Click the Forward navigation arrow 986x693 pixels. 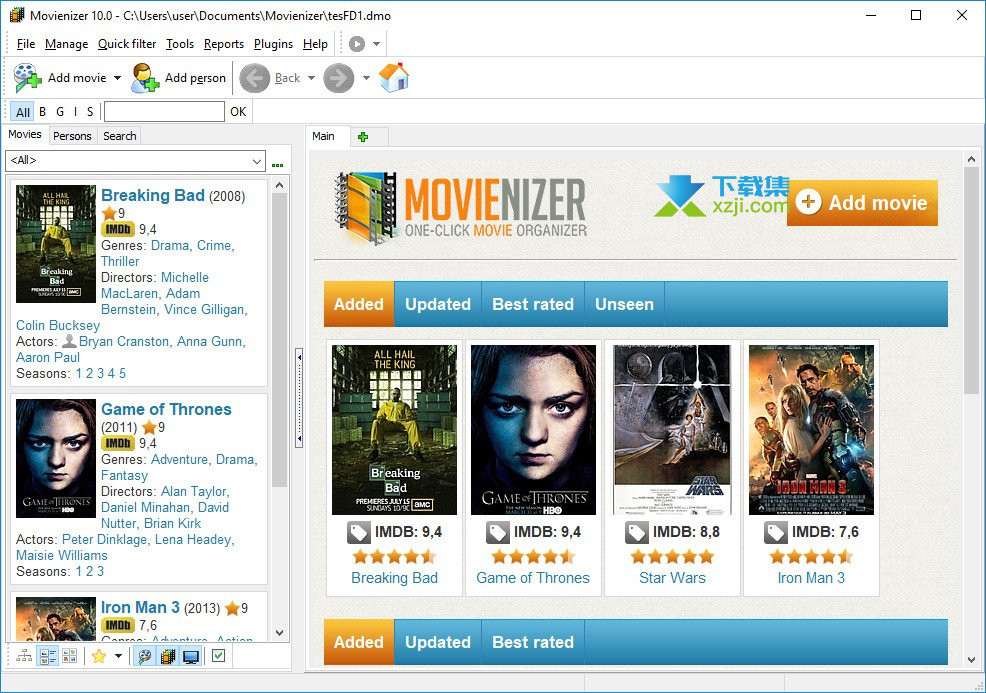pyautogui.click(x=338, y=78)
